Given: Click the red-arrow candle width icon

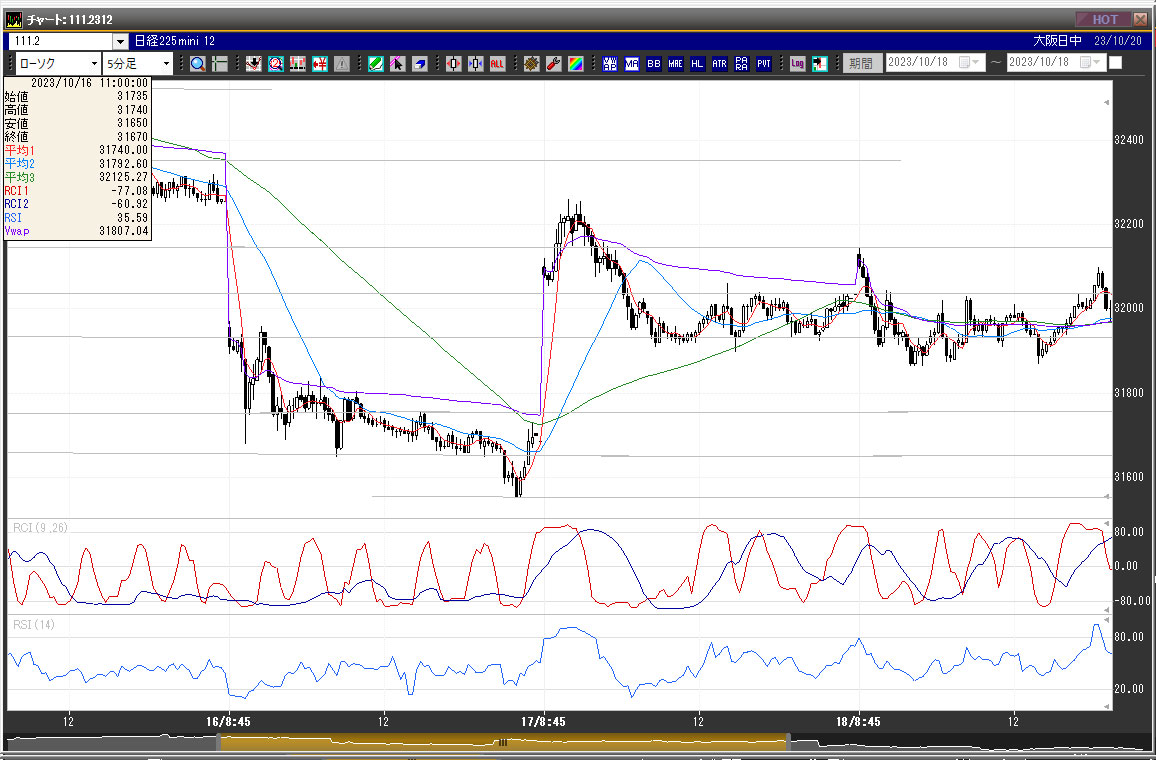Looking at the screenshot, I should click(453, 64).
